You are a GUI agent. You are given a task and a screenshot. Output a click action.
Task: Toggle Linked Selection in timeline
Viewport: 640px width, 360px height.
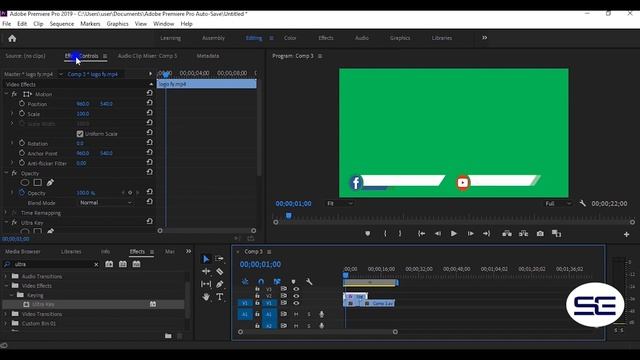click(x=277, y=282)
